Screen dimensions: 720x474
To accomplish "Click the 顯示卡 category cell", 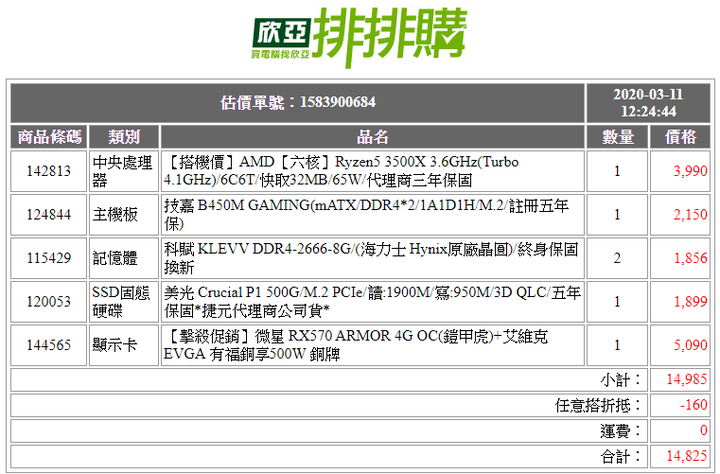I will pyautogui.click(x=124, y=345).
